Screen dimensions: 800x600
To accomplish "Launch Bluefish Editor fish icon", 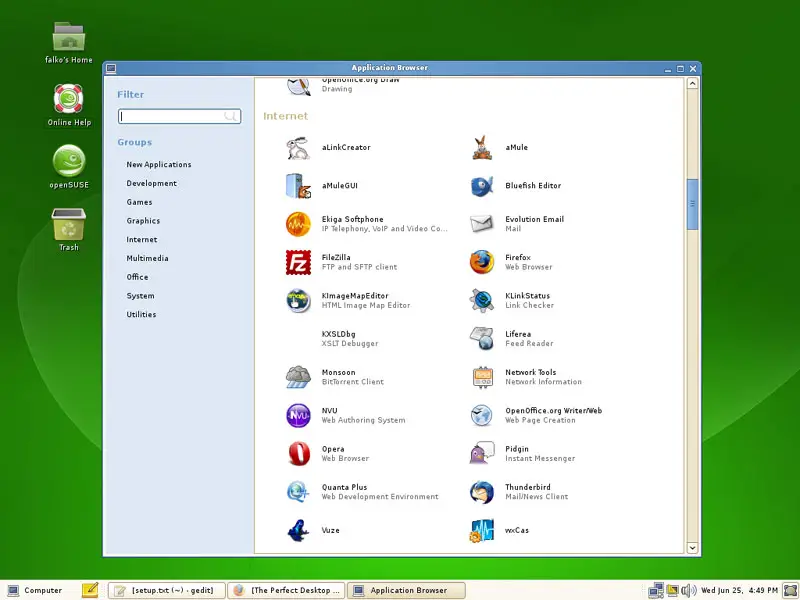I will (x=482, y=186).
